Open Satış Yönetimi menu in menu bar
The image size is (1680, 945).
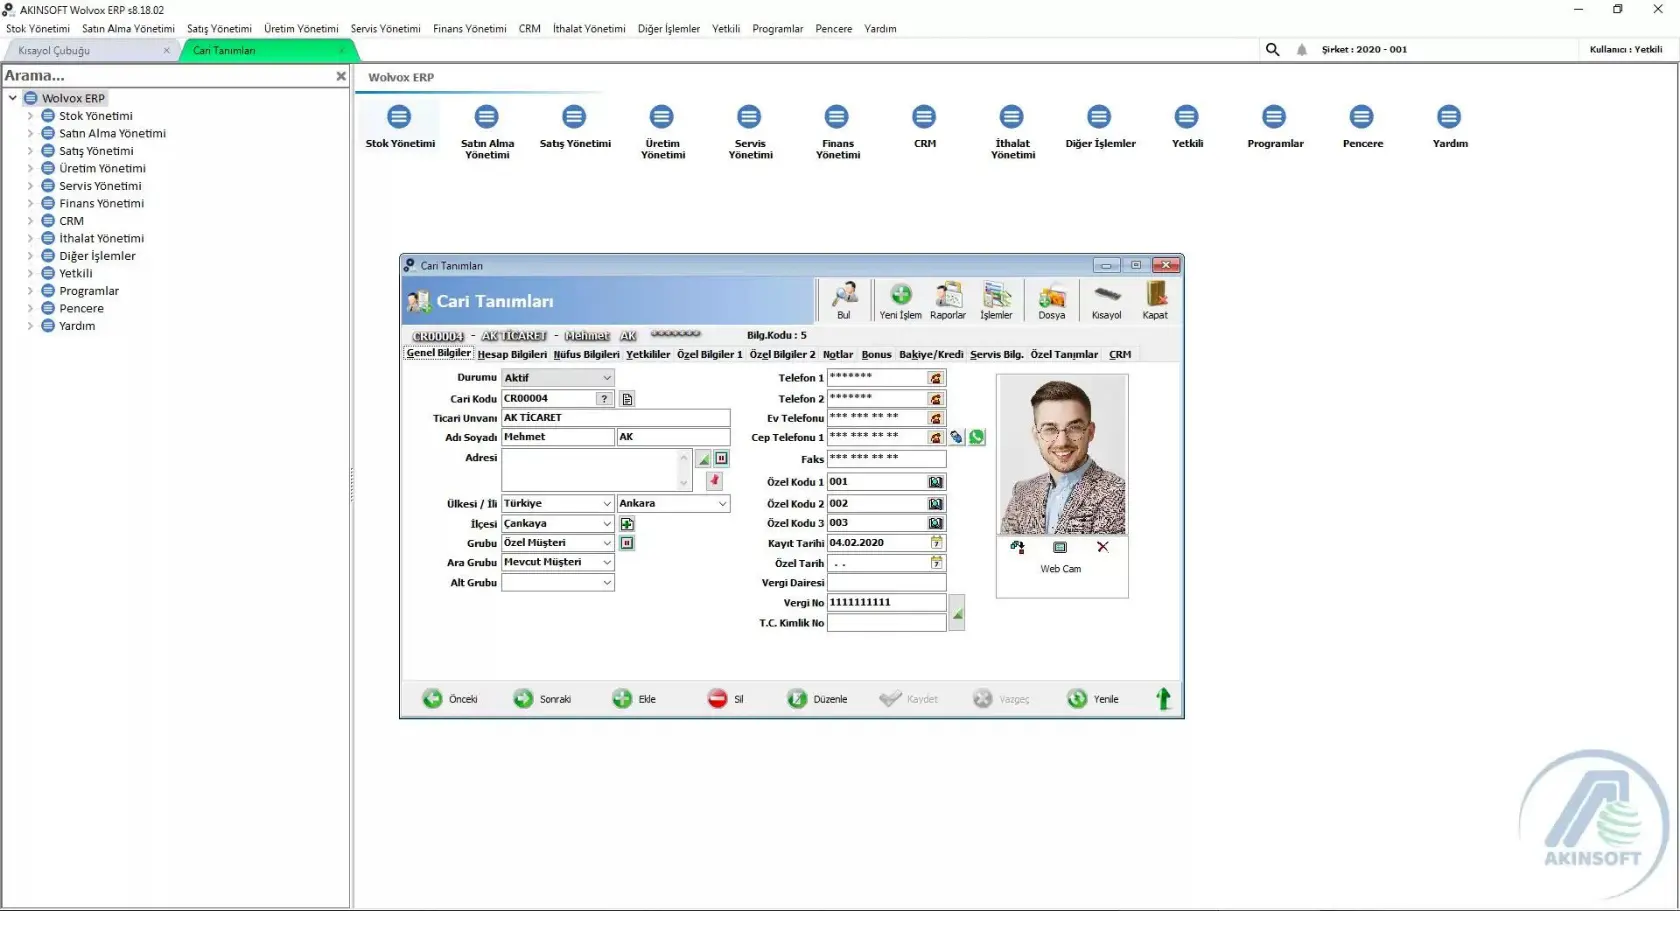tap(219, 29)
